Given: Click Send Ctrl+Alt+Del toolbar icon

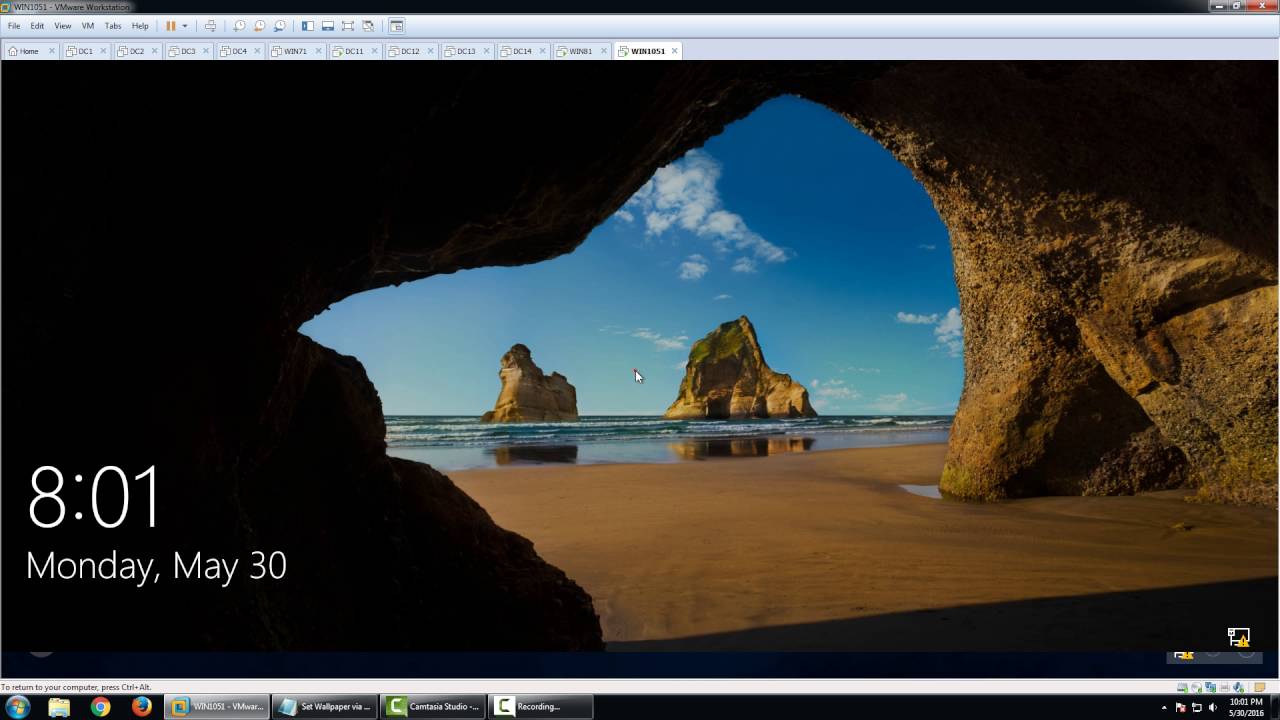Looking at the screenshot, I should pos(210,26).
